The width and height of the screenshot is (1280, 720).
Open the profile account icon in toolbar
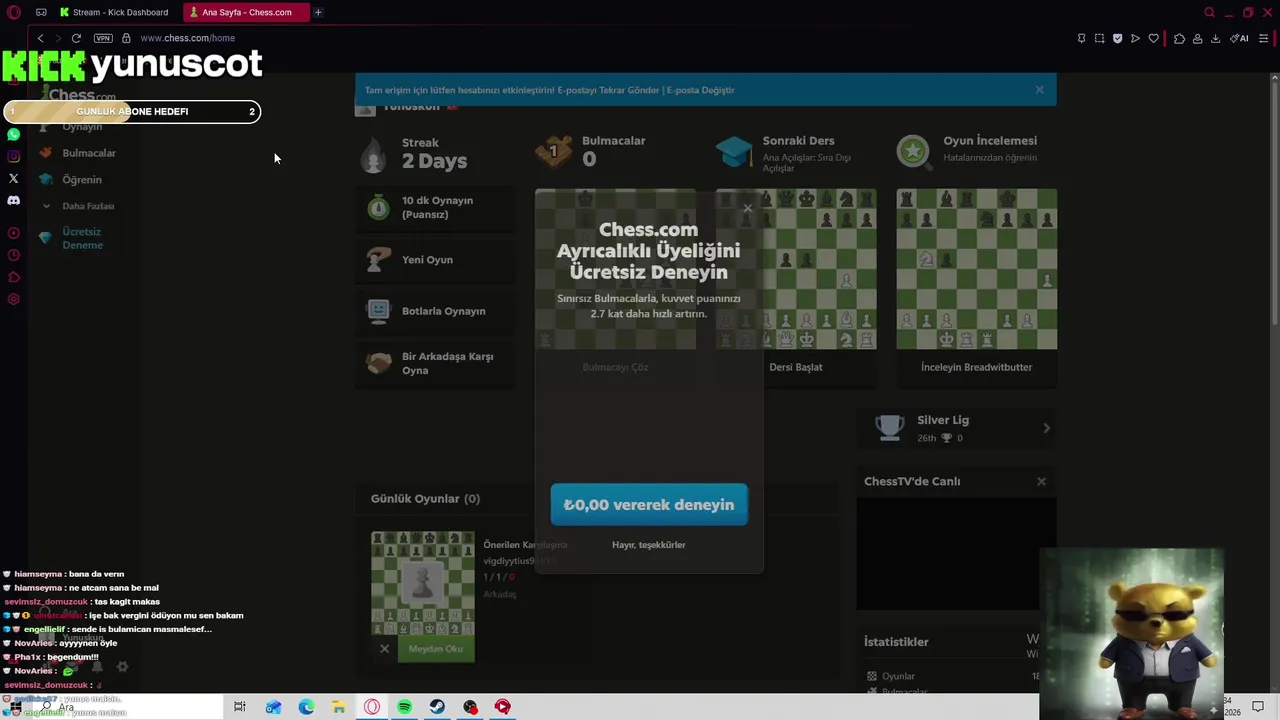[x=1197, y=38]
